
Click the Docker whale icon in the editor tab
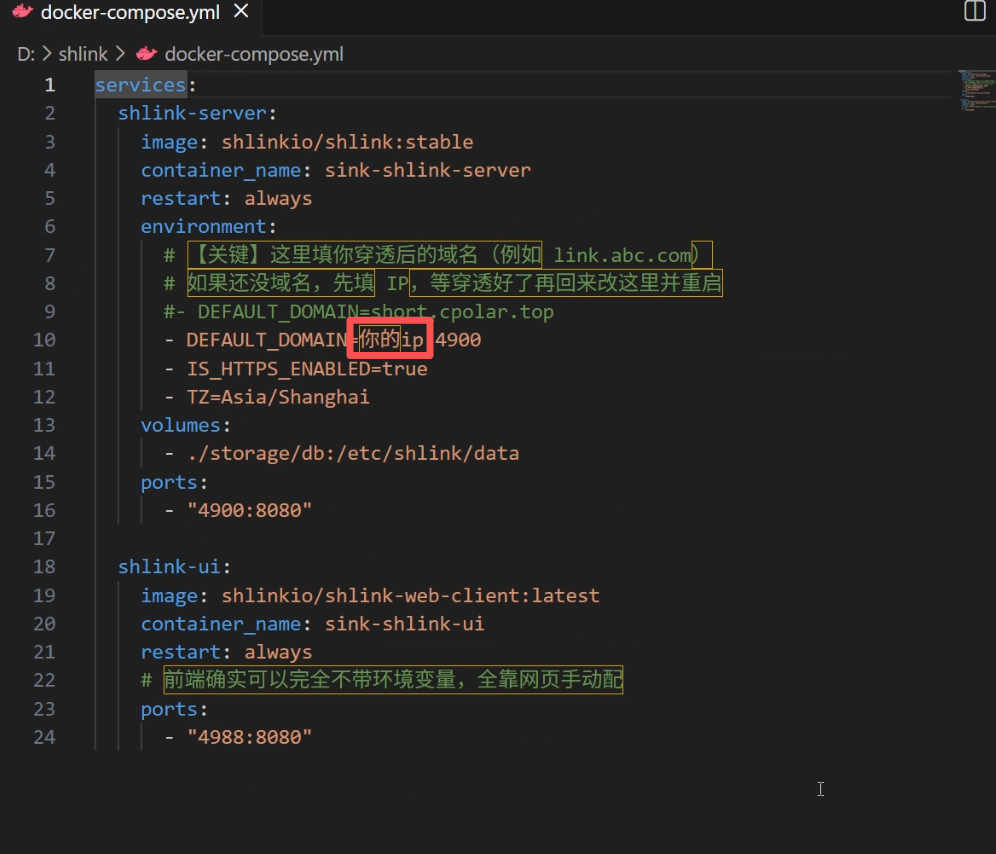(22, 14)
